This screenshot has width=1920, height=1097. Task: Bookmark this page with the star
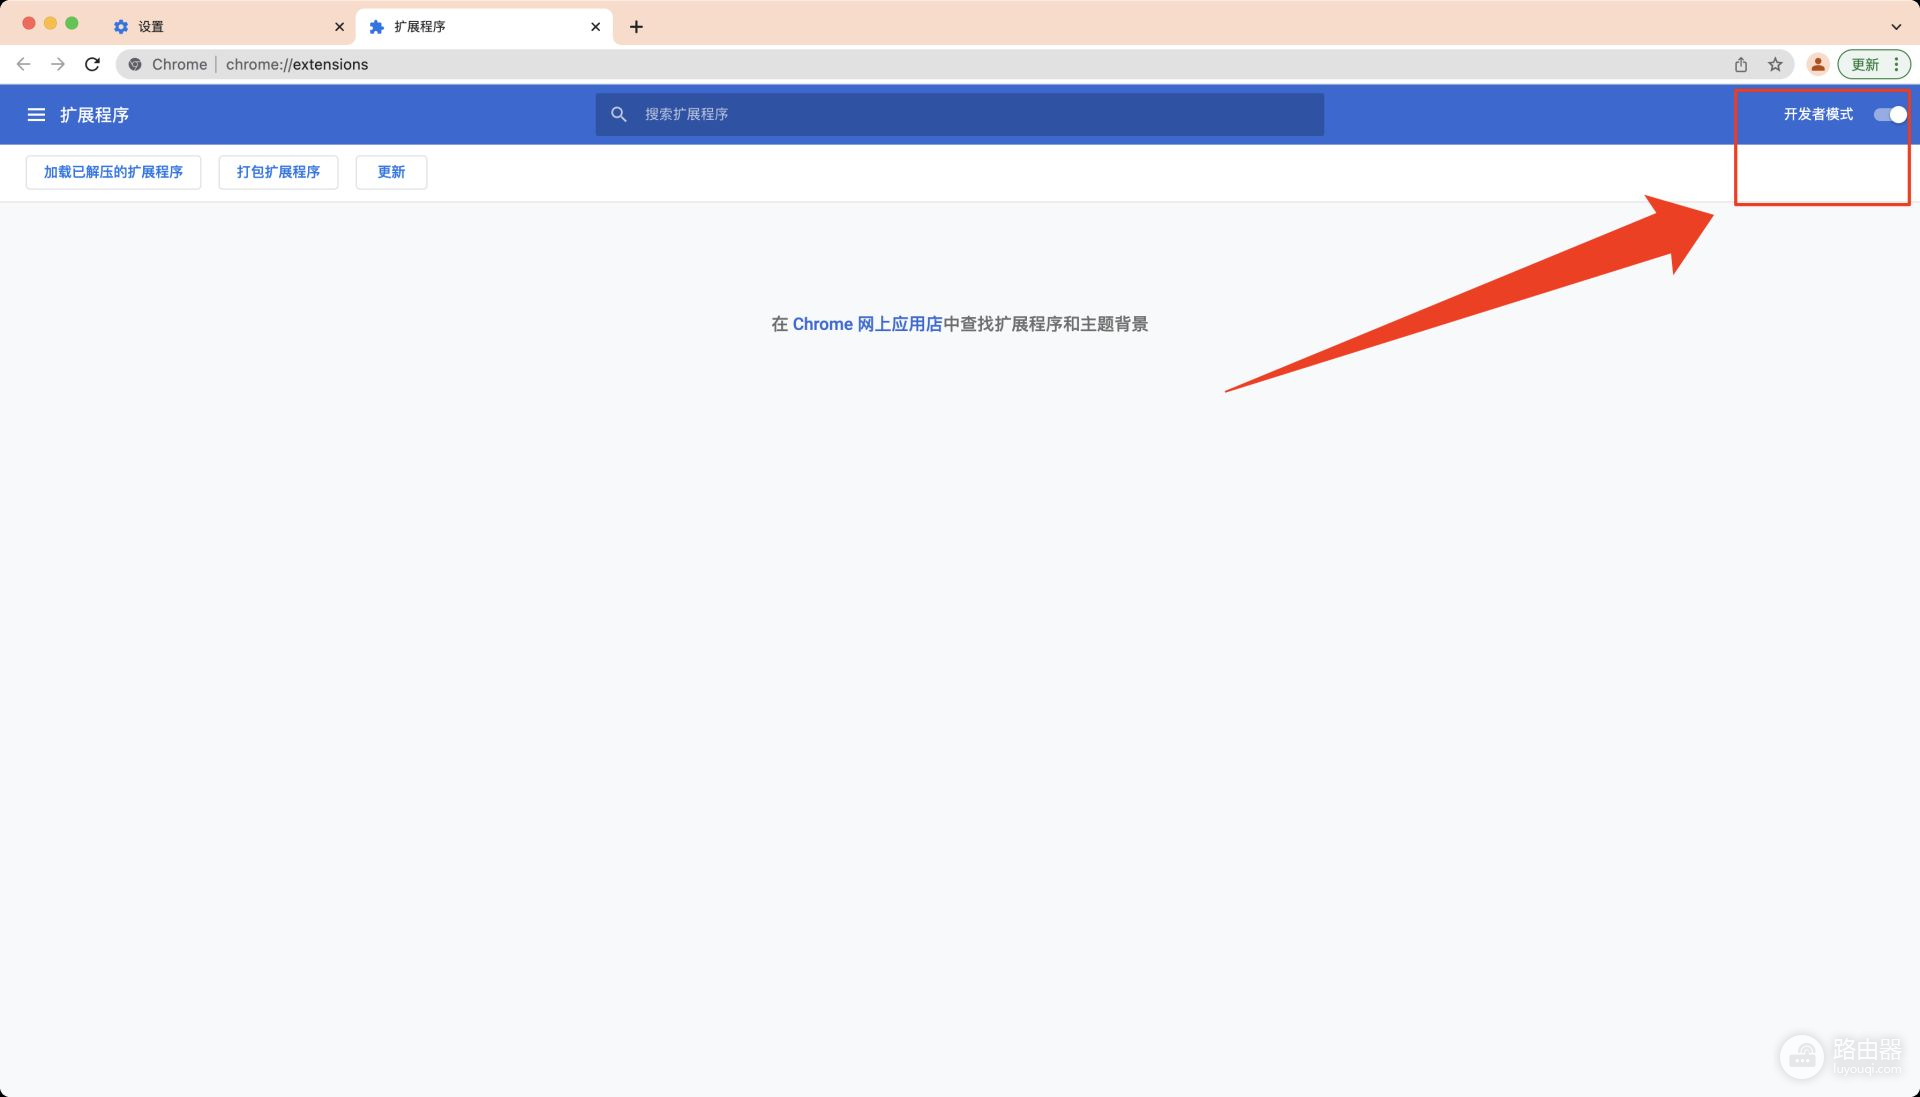pyautogui.click(x=1775, y=64)
